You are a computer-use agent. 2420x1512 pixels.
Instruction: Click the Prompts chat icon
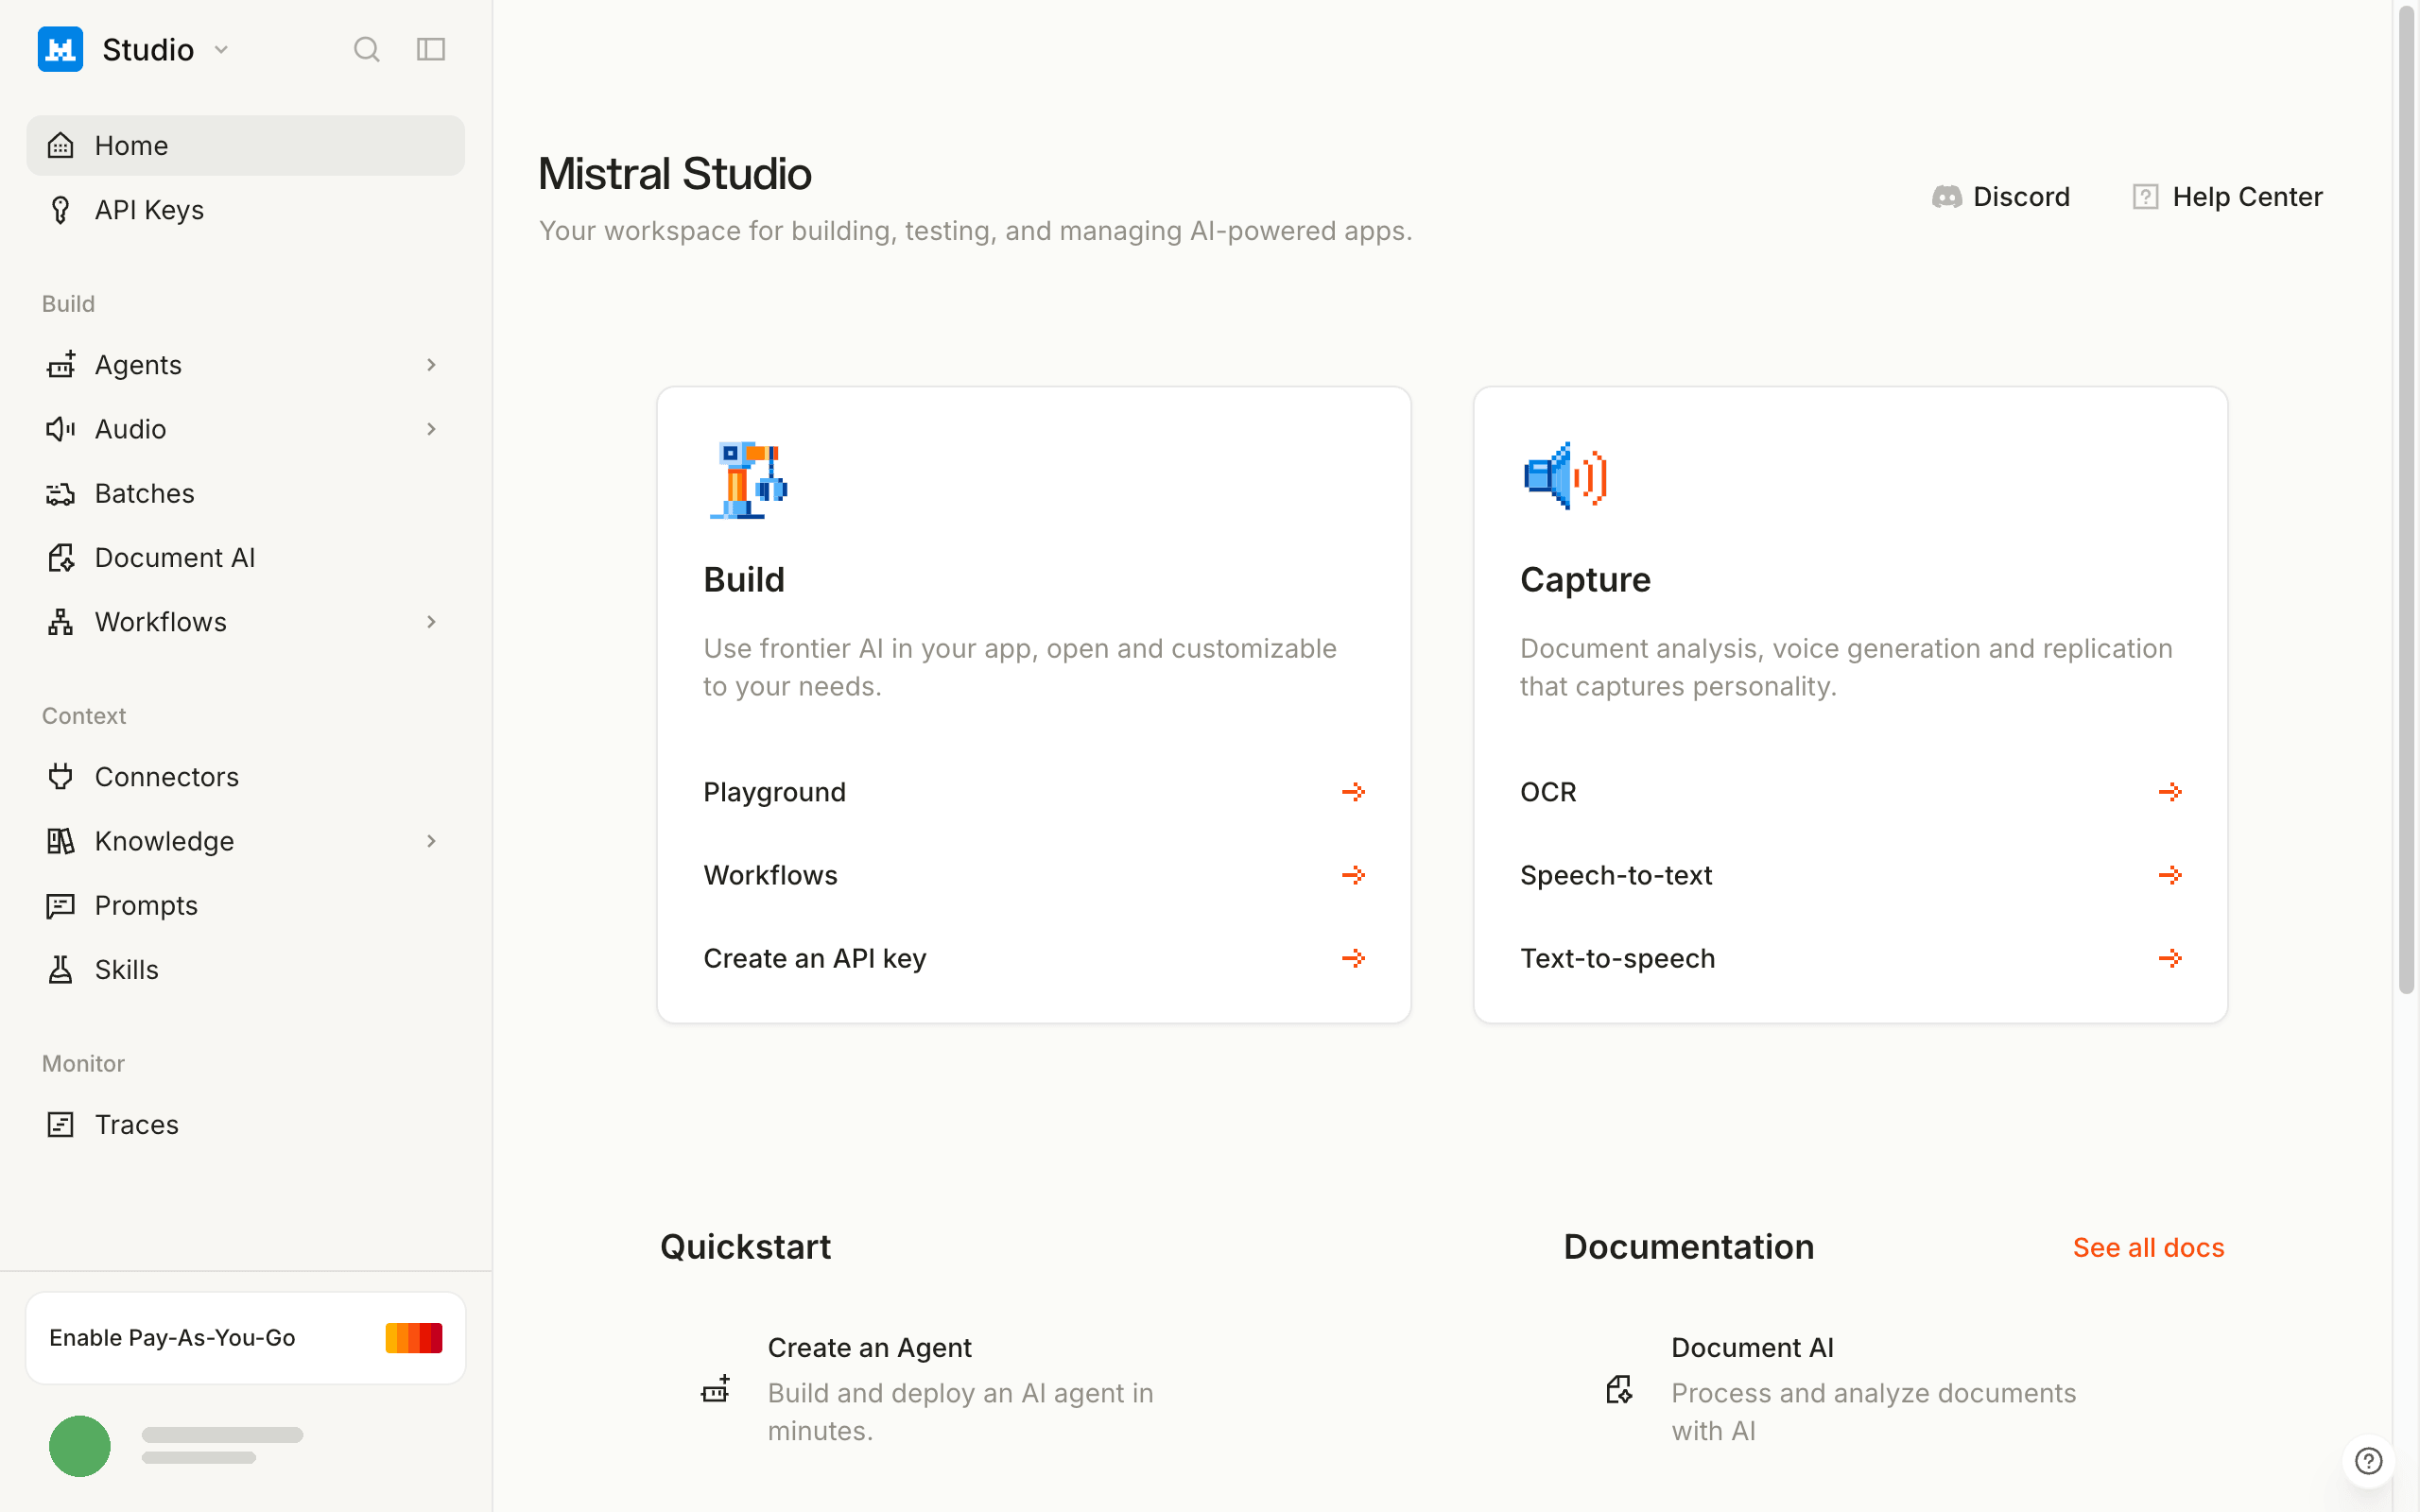(x=61, y=906)
